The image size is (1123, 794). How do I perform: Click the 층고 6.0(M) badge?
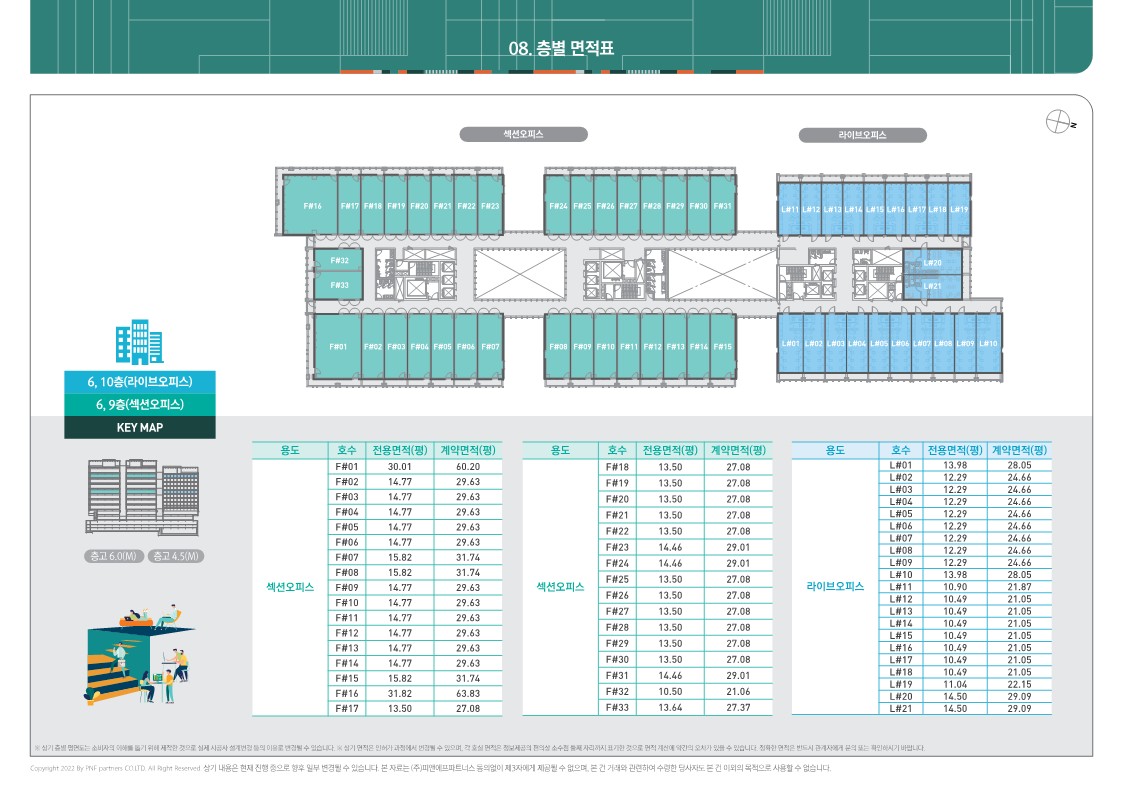(112, 556)
